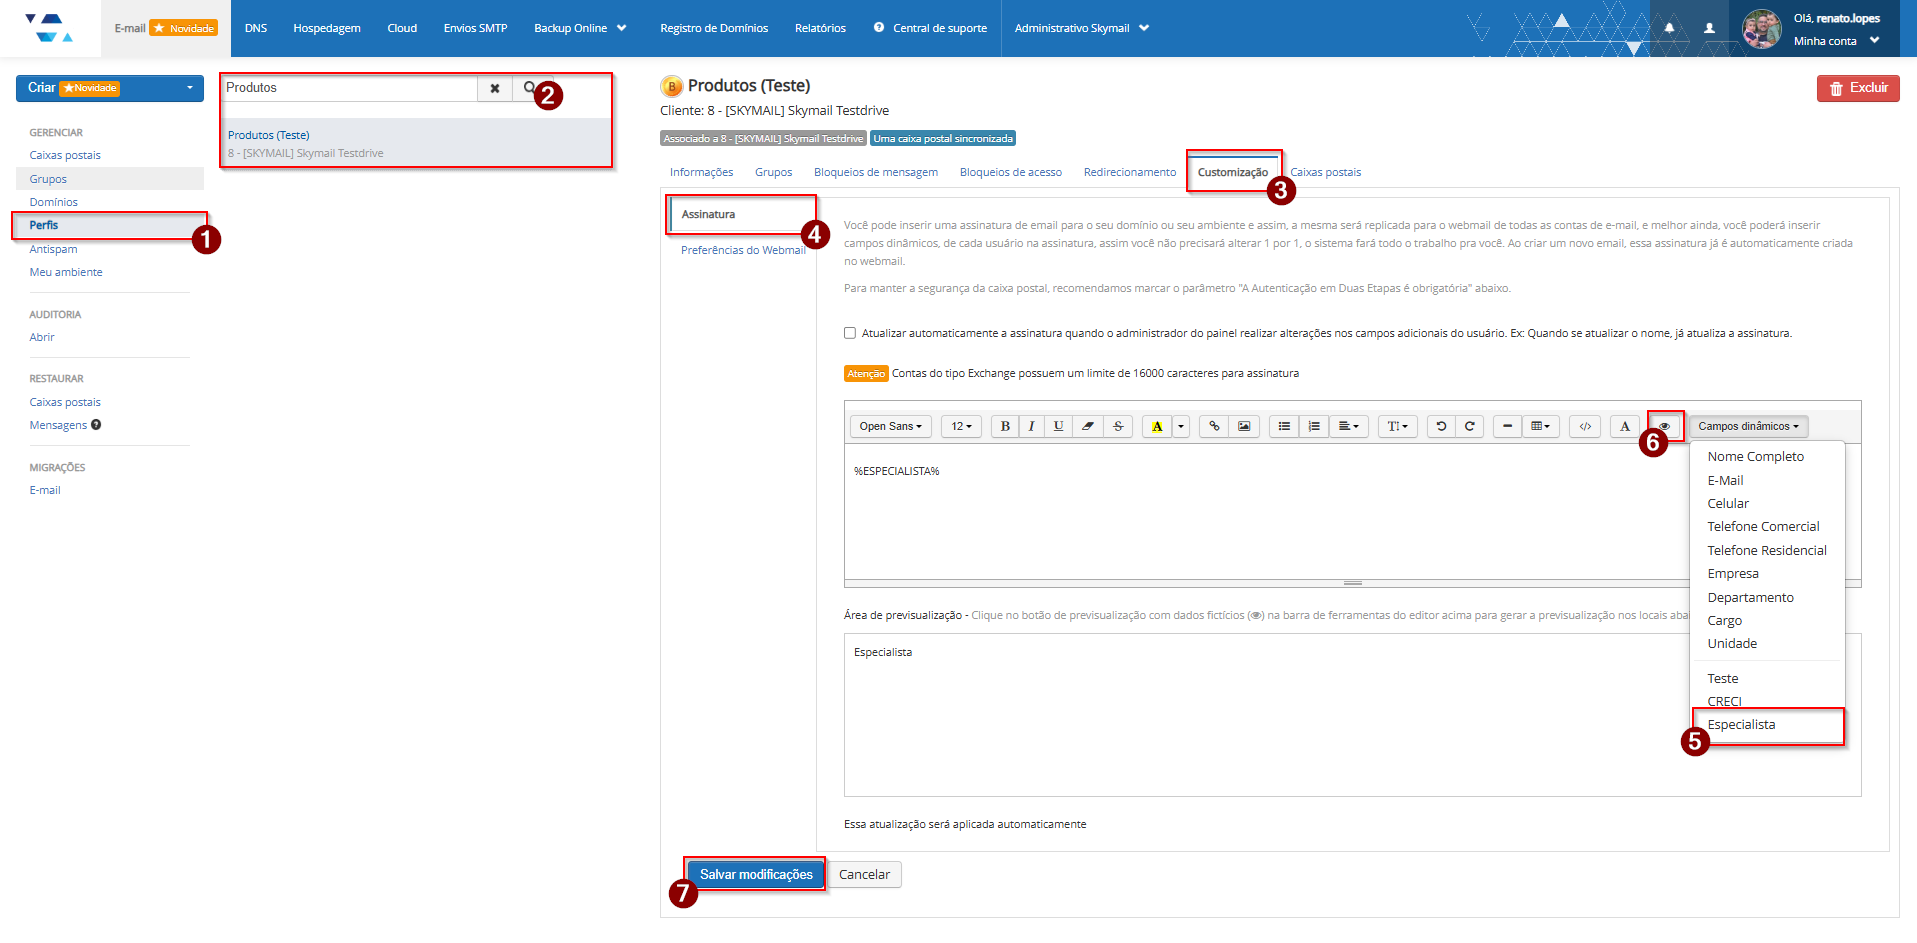Click the strikethrough icon
This screenshot has height=943, width=1917.
click(x=1118, y=426)
